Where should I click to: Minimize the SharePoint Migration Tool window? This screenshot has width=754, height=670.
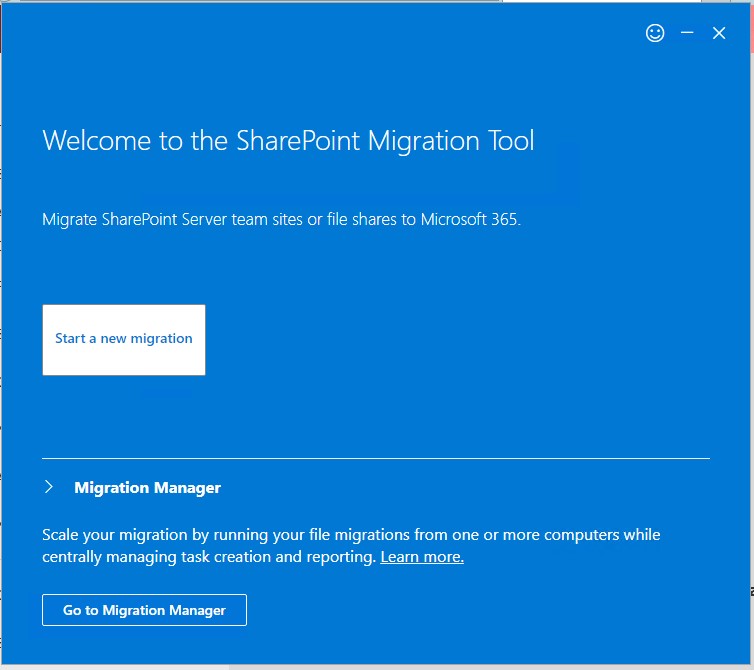(687, 33)
